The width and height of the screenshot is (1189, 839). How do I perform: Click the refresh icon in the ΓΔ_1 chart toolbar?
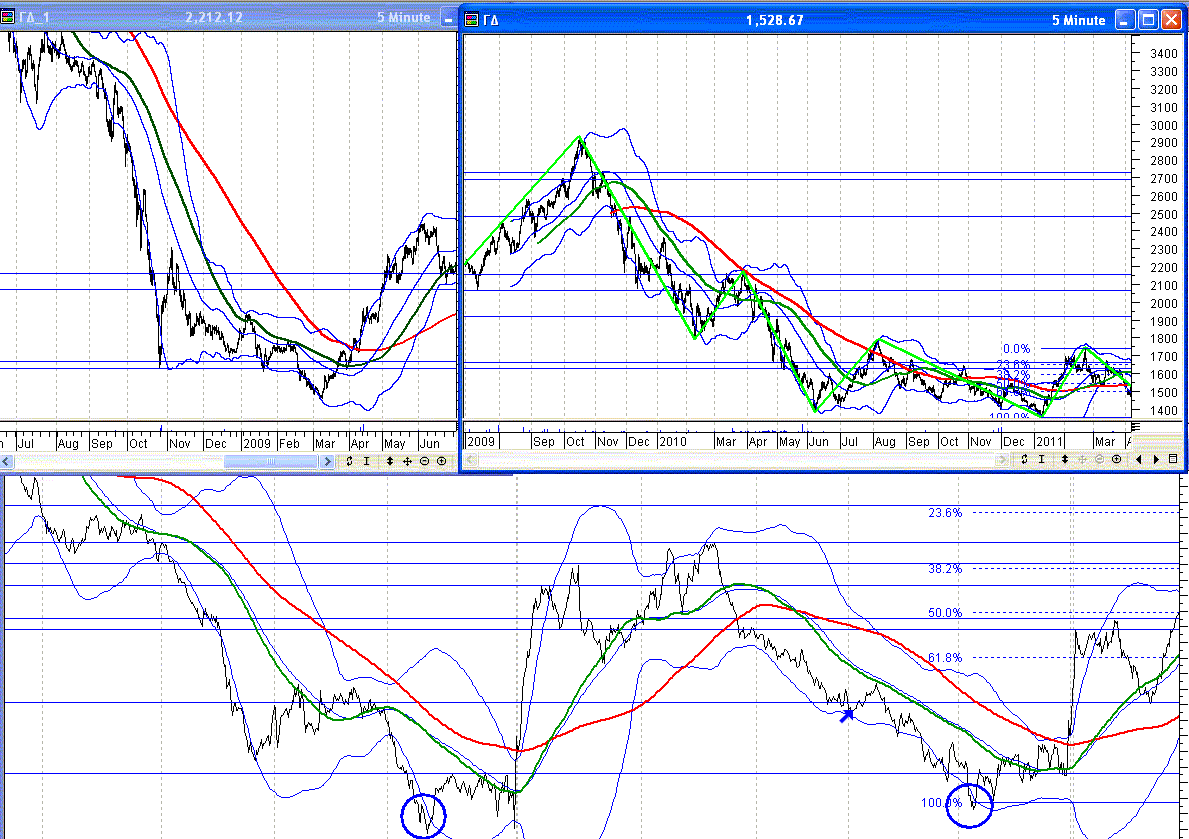click(x=349, y=461)
